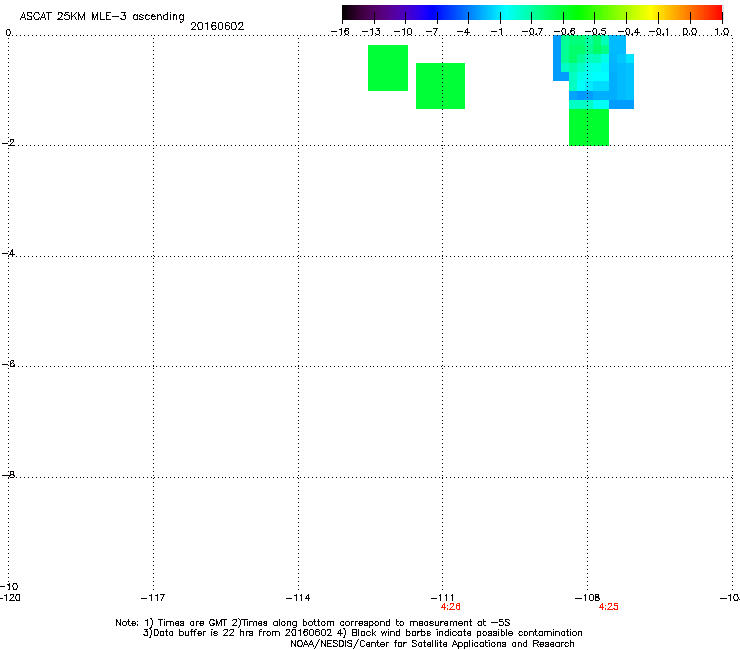The width and height of the screenshot is (740, 650).
Task: Click the NOAA/NESDIS credit line
Action: [x=432, y=644]
